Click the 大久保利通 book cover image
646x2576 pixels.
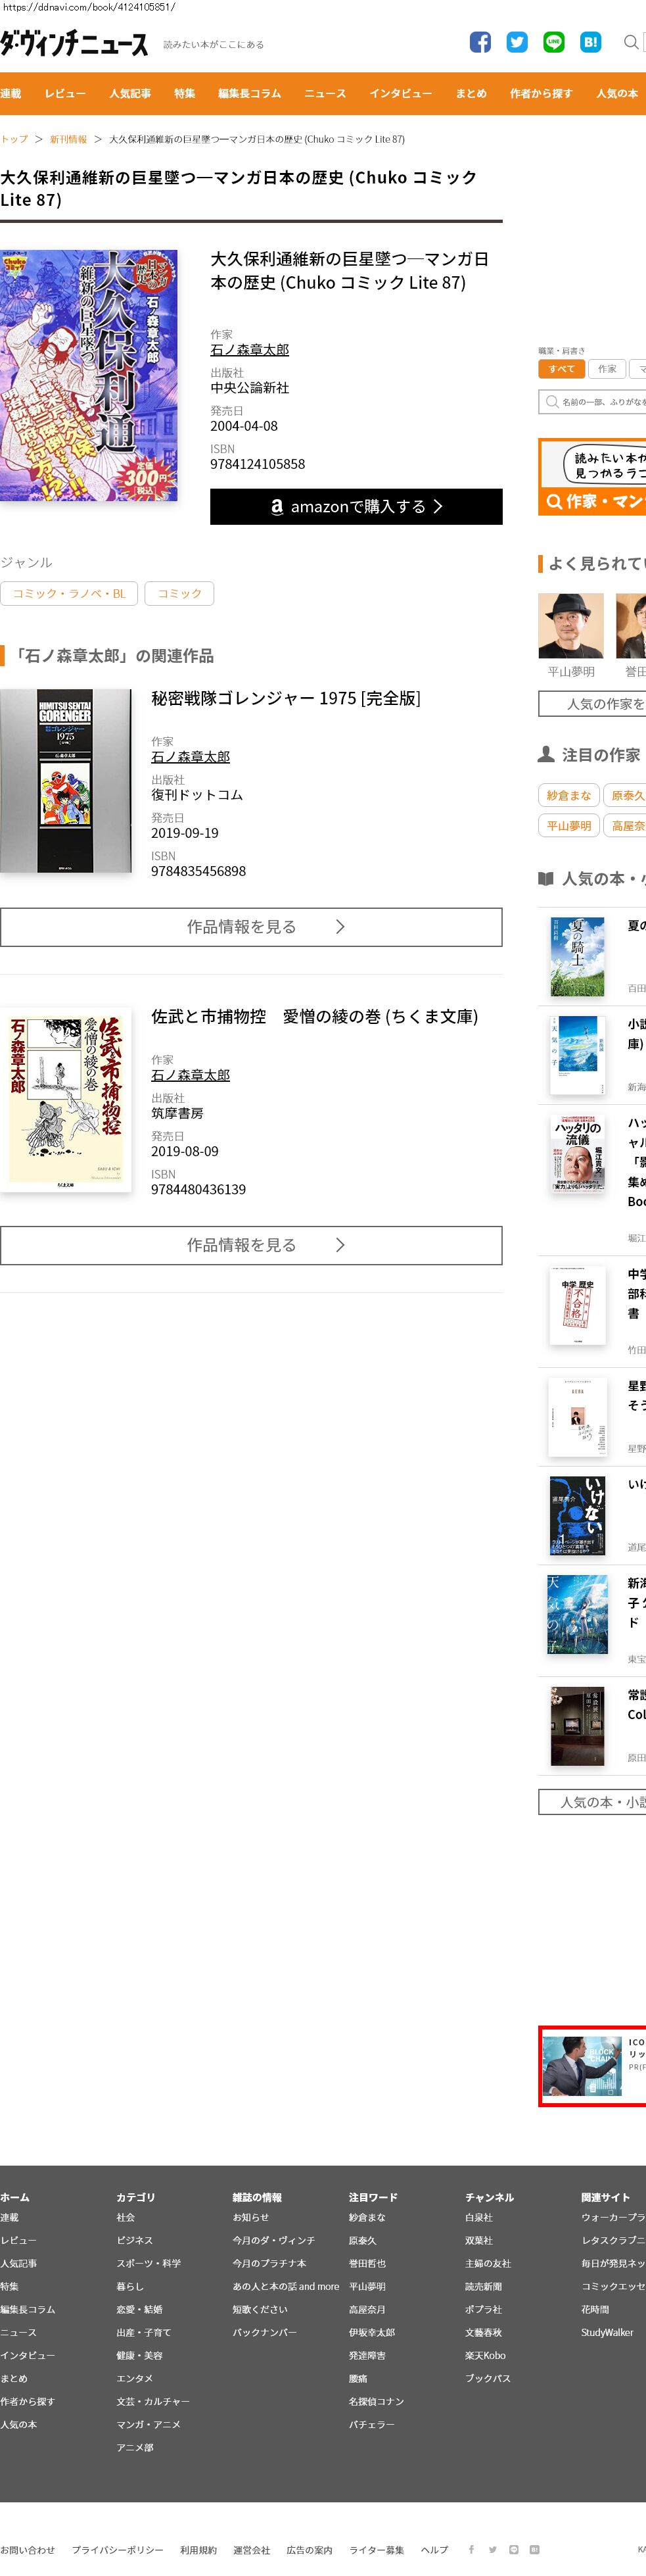point(89,375)
